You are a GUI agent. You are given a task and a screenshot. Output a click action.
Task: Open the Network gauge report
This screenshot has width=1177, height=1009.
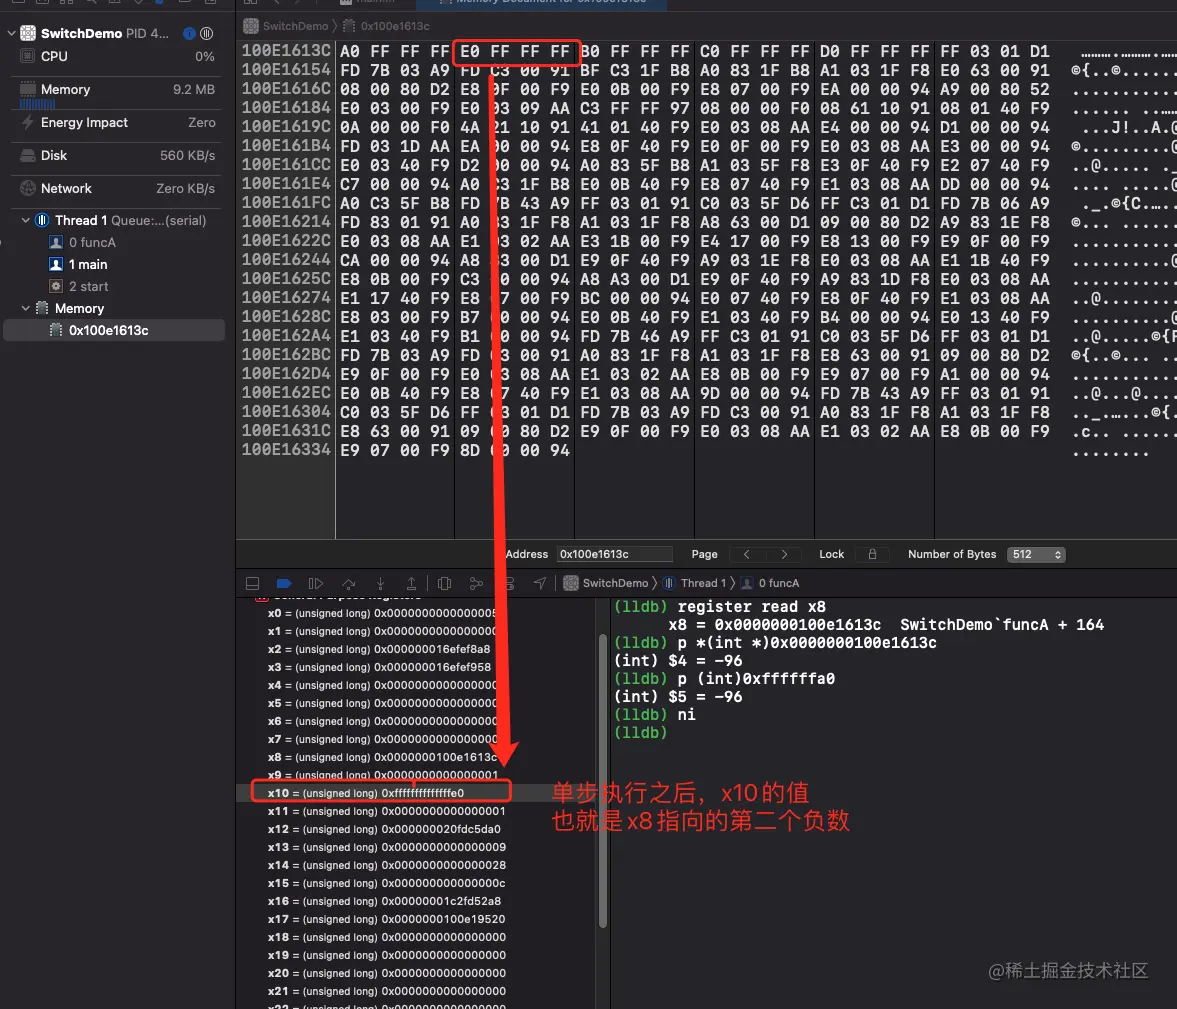[x=117, y=188]
